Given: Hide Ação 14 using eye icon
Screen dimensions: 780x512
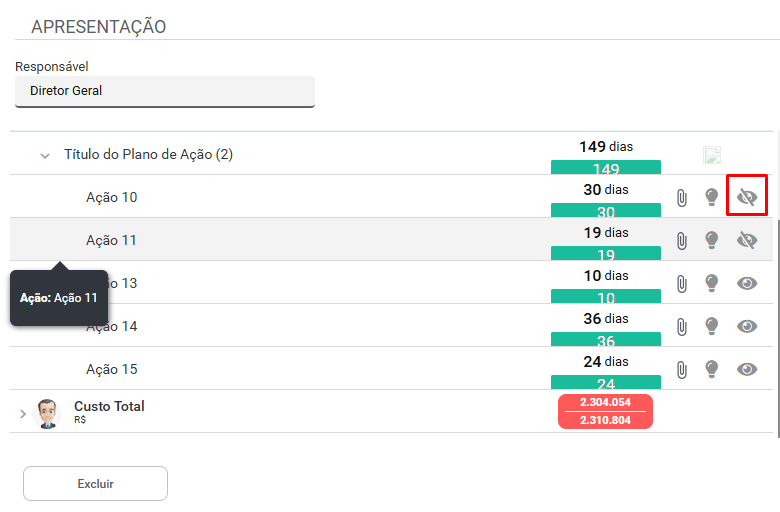Looking at the screenshot, I should [x=747, y=327].
